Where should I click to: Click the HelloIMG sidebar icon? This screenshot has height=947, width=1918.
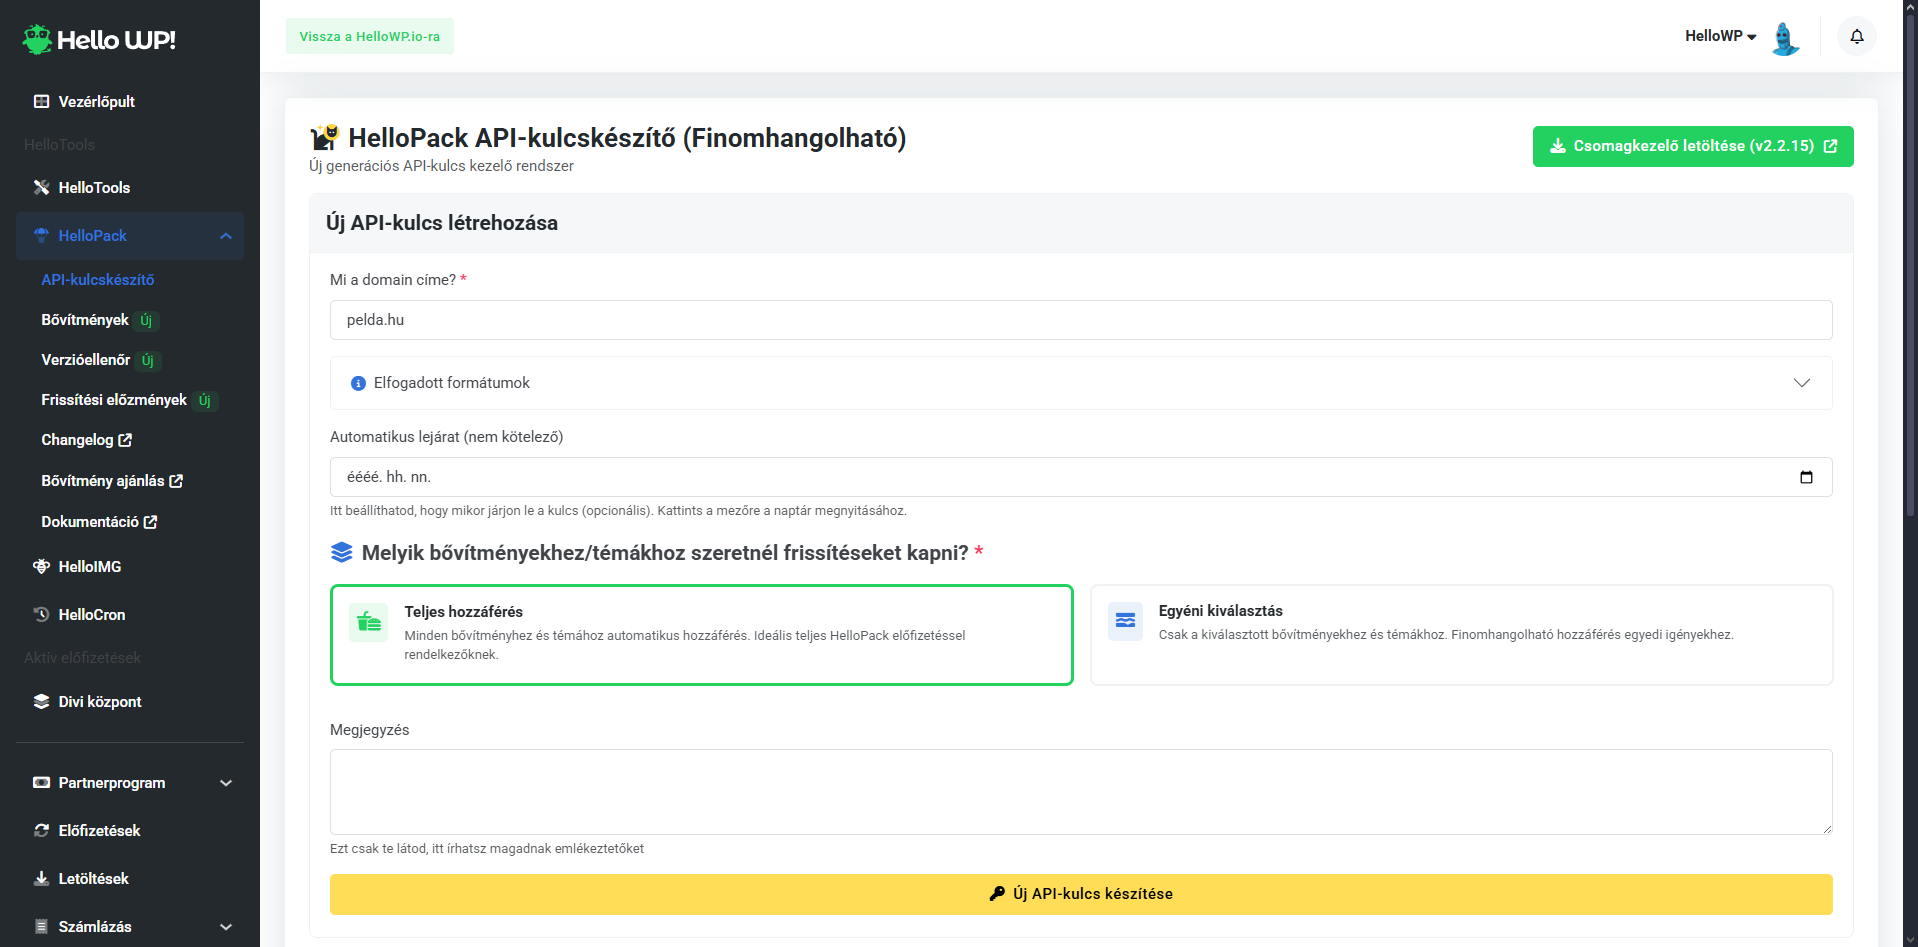(x=41, y=567)
